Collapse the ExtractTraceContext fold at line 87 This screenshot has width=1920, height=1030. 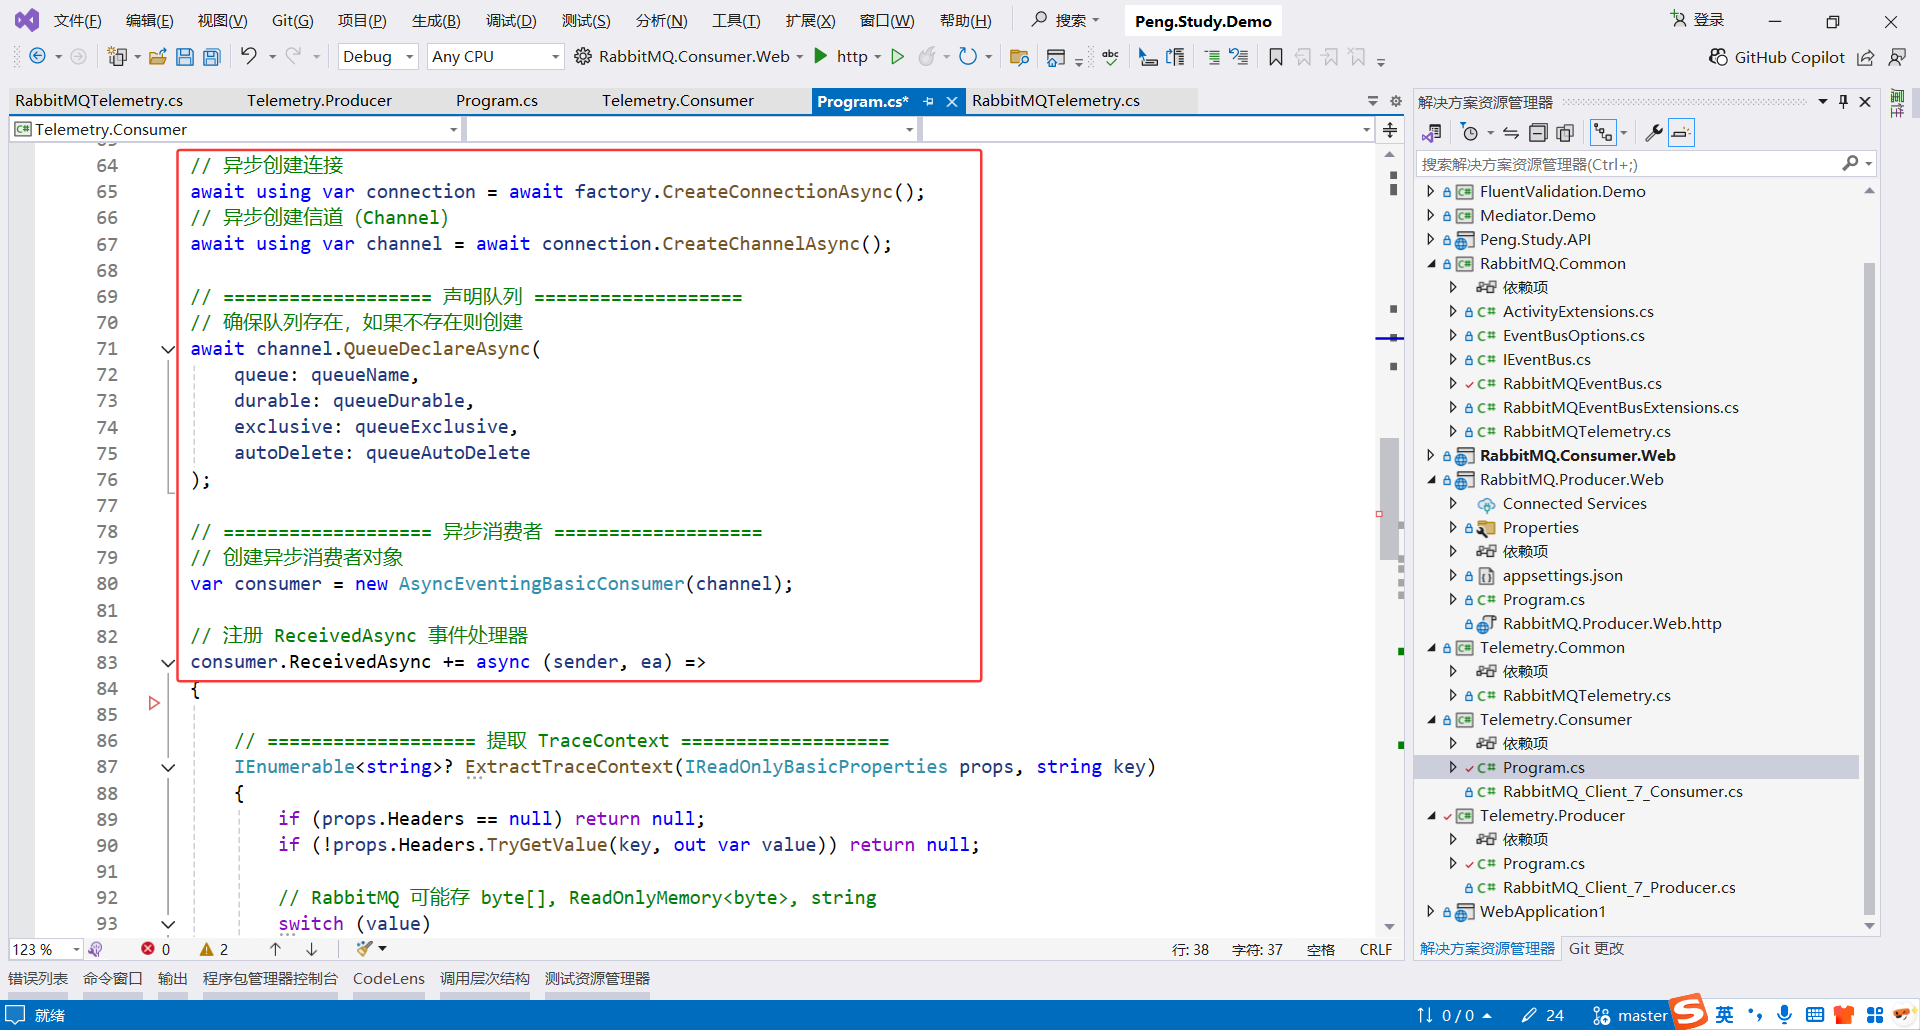click(x=168, y=767)
